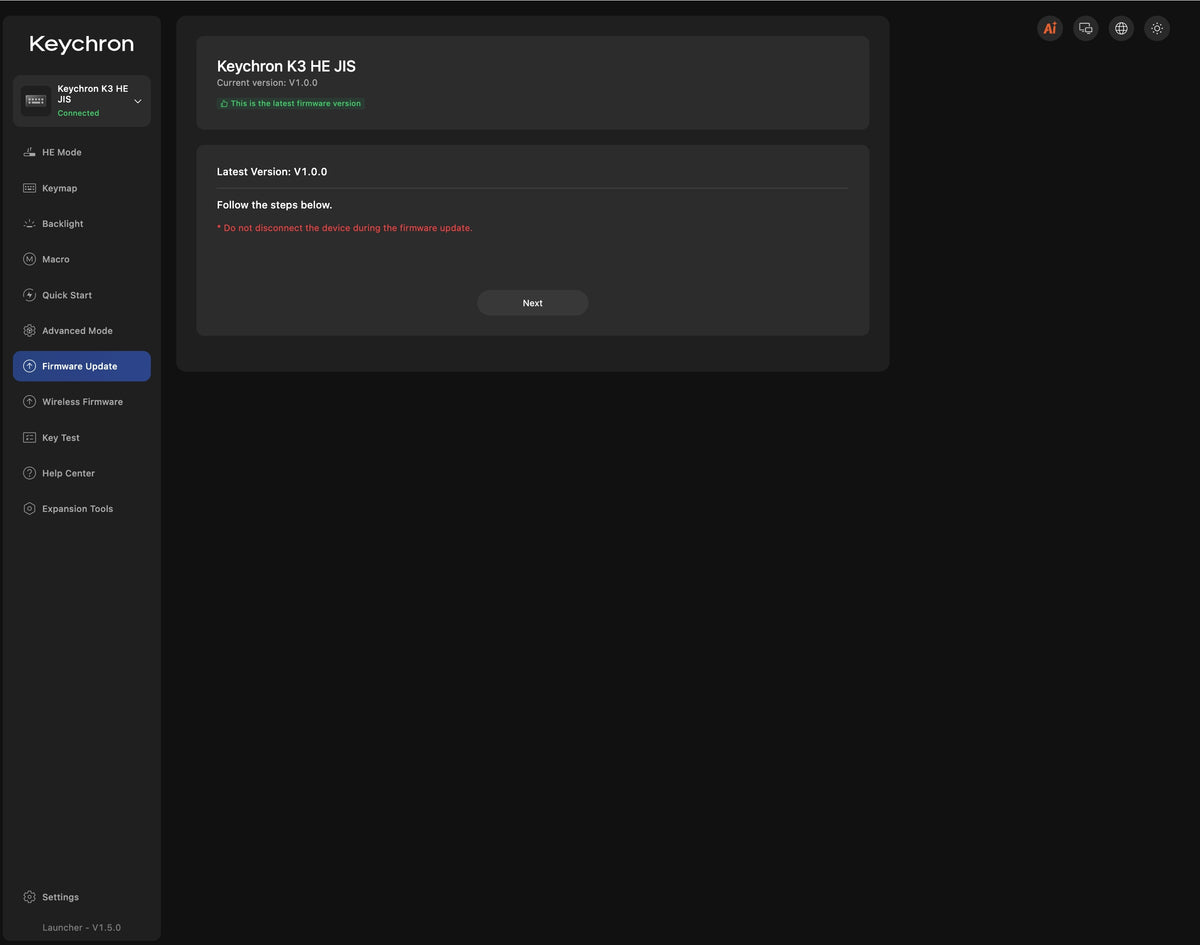The width and height of the screenshot is (1200, 945).
Task: Click the red do-not-disconnect warning text
Action: [345, 228]
